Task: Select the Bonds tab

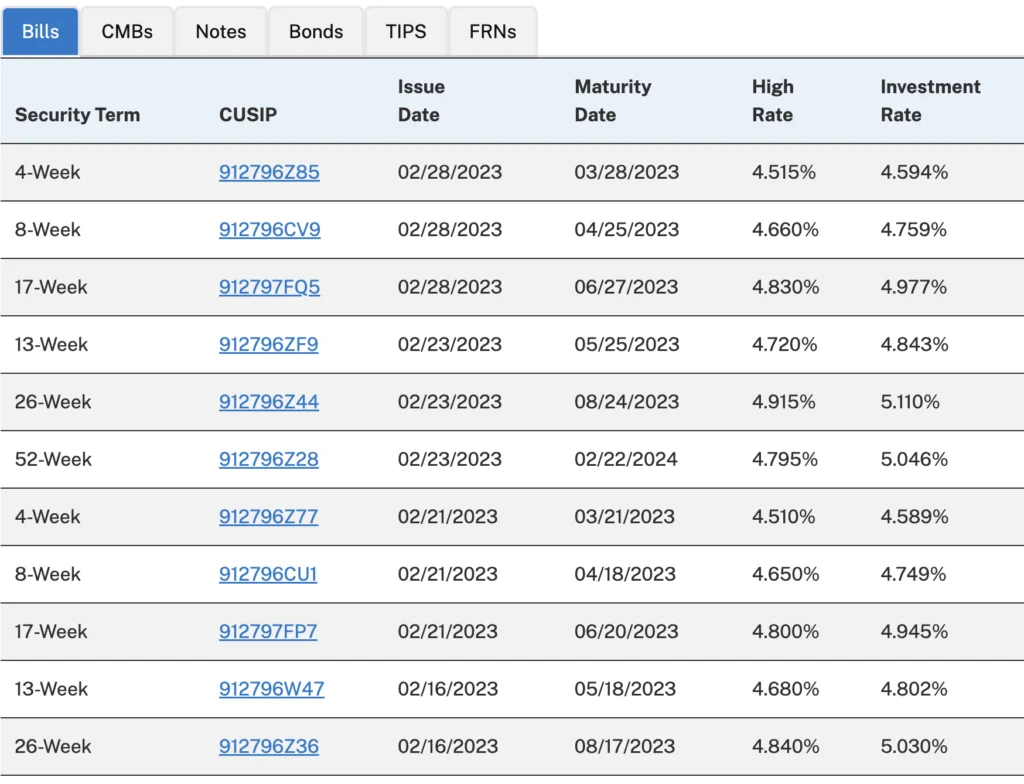Action: [x=315, y=31]
